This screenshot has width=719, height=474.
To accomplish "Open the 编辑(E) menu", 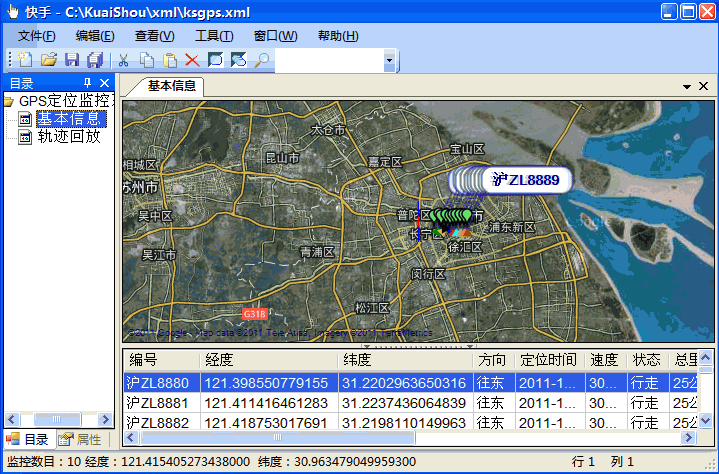I will [95, 36].
